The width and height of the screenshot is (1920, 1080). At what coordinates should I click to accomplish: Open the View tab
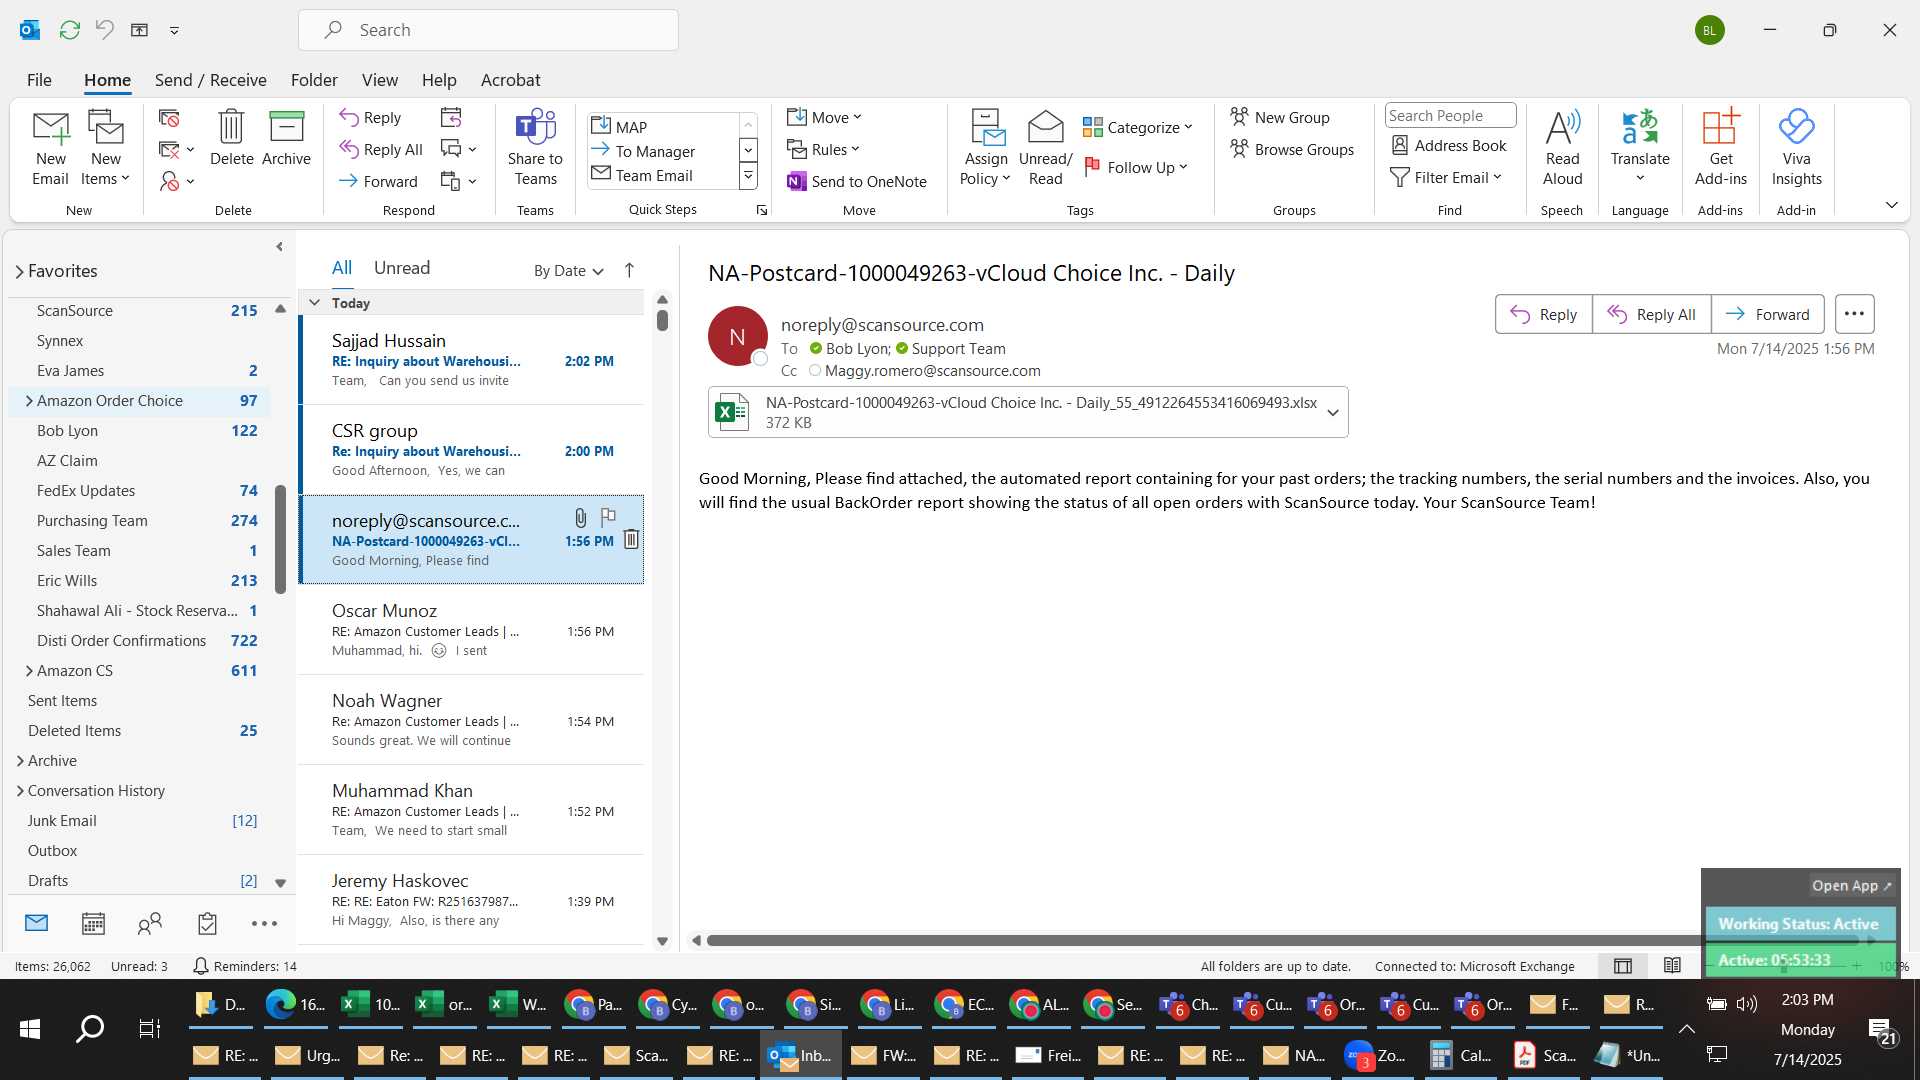[x=379, y=80]
